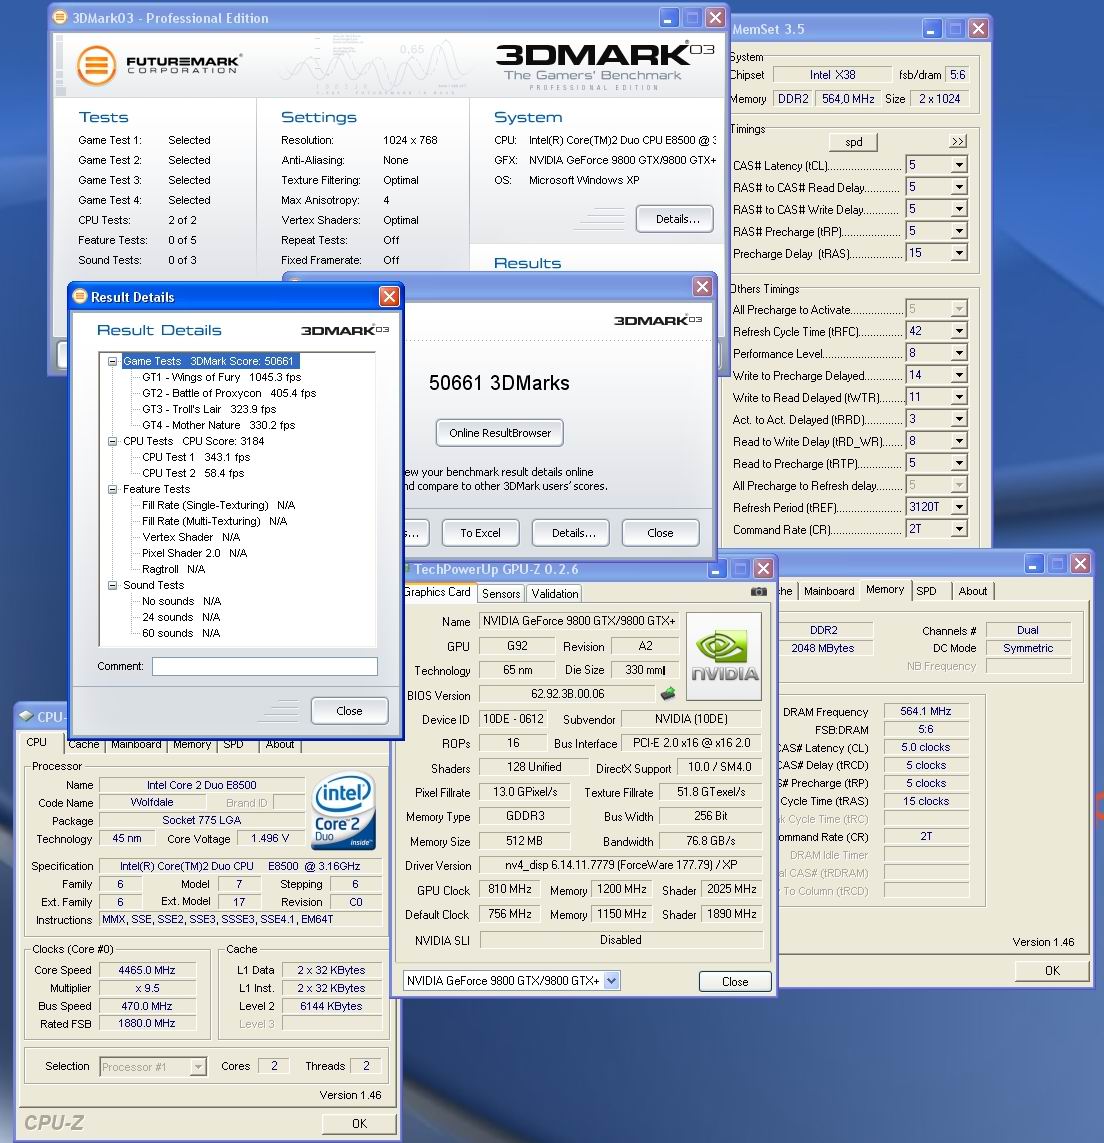Select the CPU tab in the CPU-Z window

pos(36,742)
